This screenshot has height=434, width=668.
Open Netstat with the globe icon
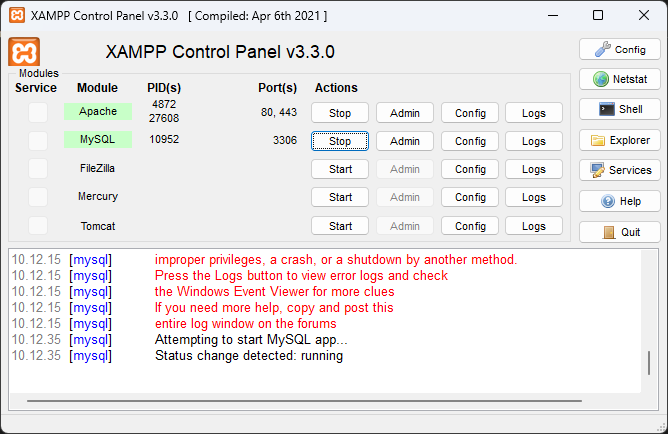pos(620,79)
